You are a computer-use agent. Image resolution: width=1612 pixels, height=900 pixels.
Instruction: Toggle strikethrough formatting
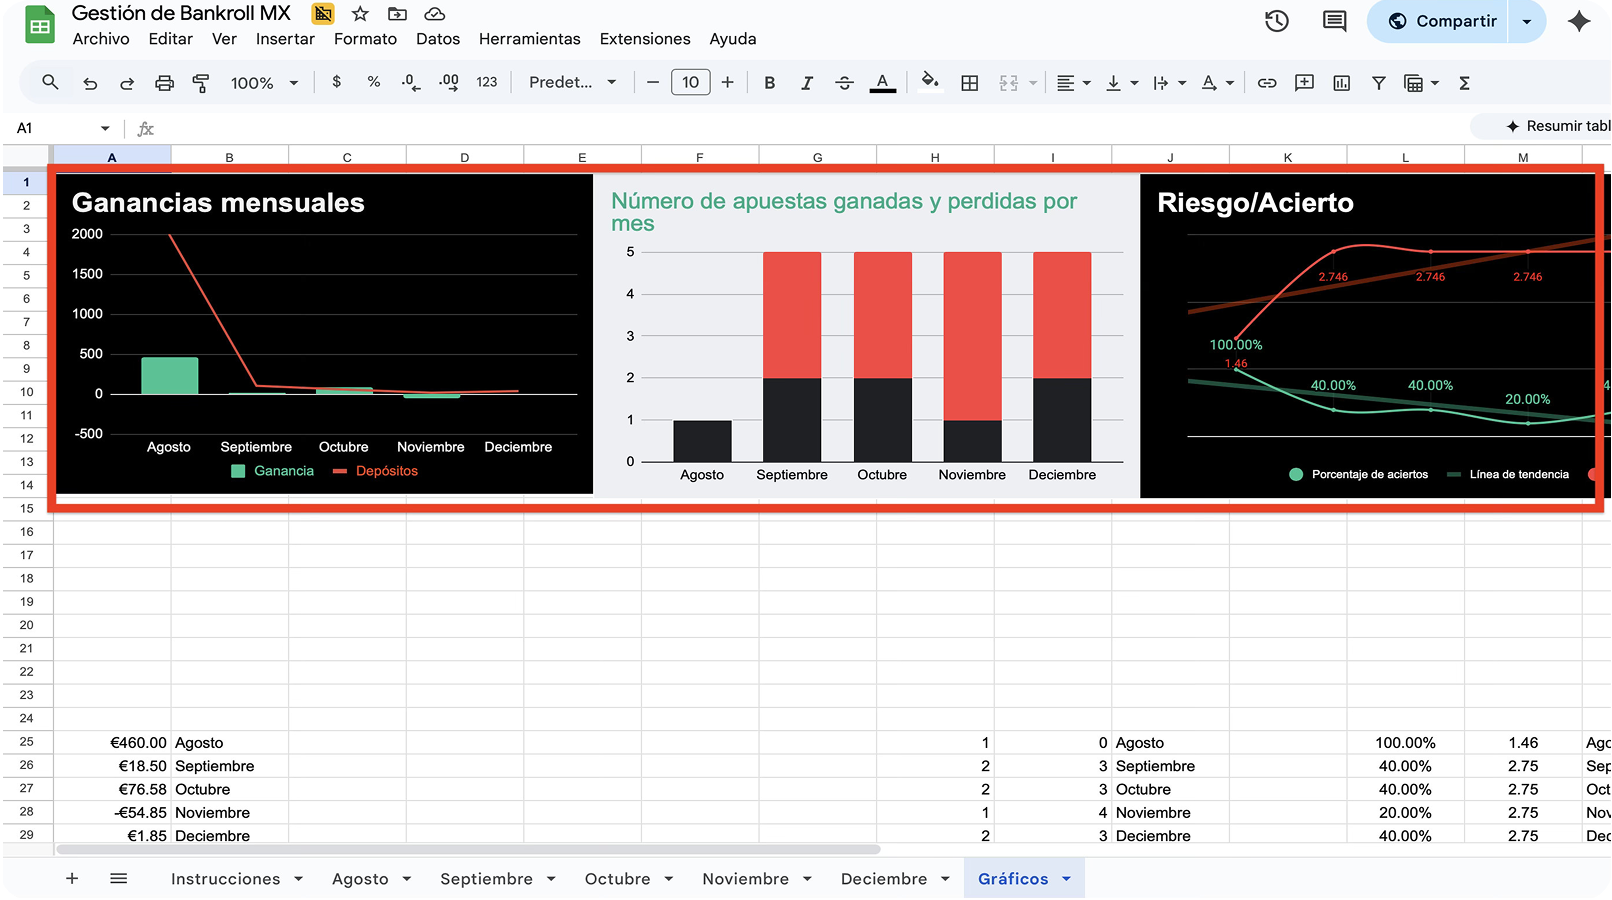(844, 83)
